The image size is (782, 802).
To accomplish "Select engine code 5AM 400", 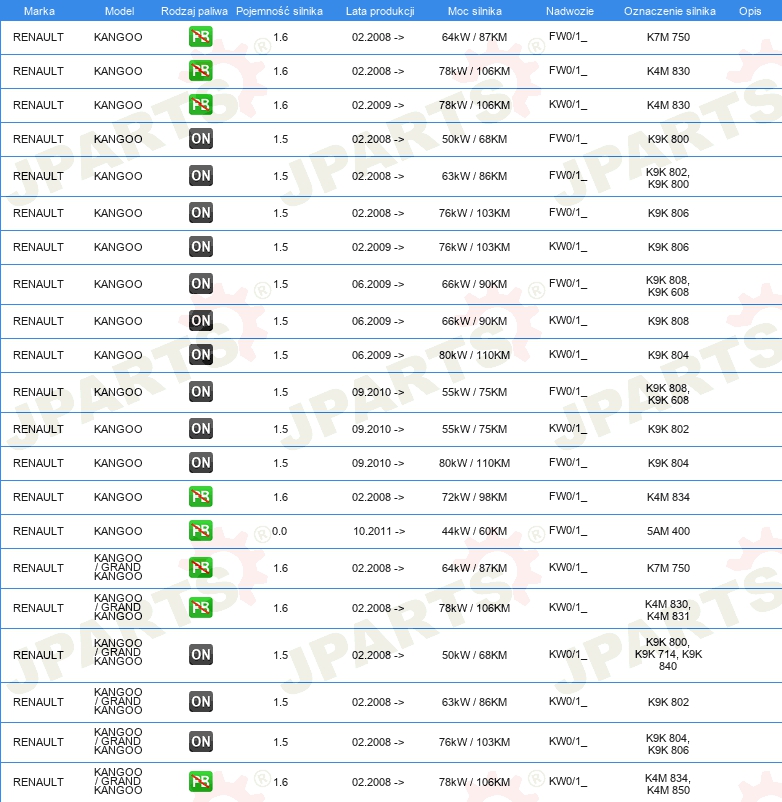I will [x=668, y=531].
